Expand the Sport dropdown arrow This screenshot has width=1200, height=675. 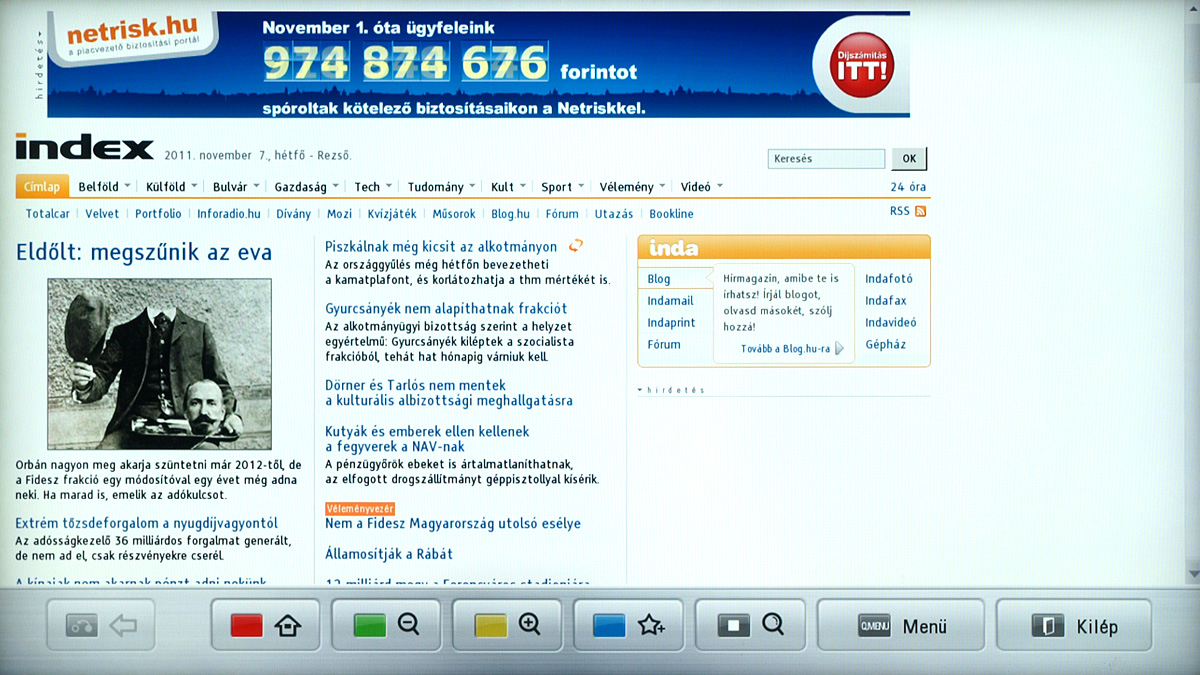(582, 186)
